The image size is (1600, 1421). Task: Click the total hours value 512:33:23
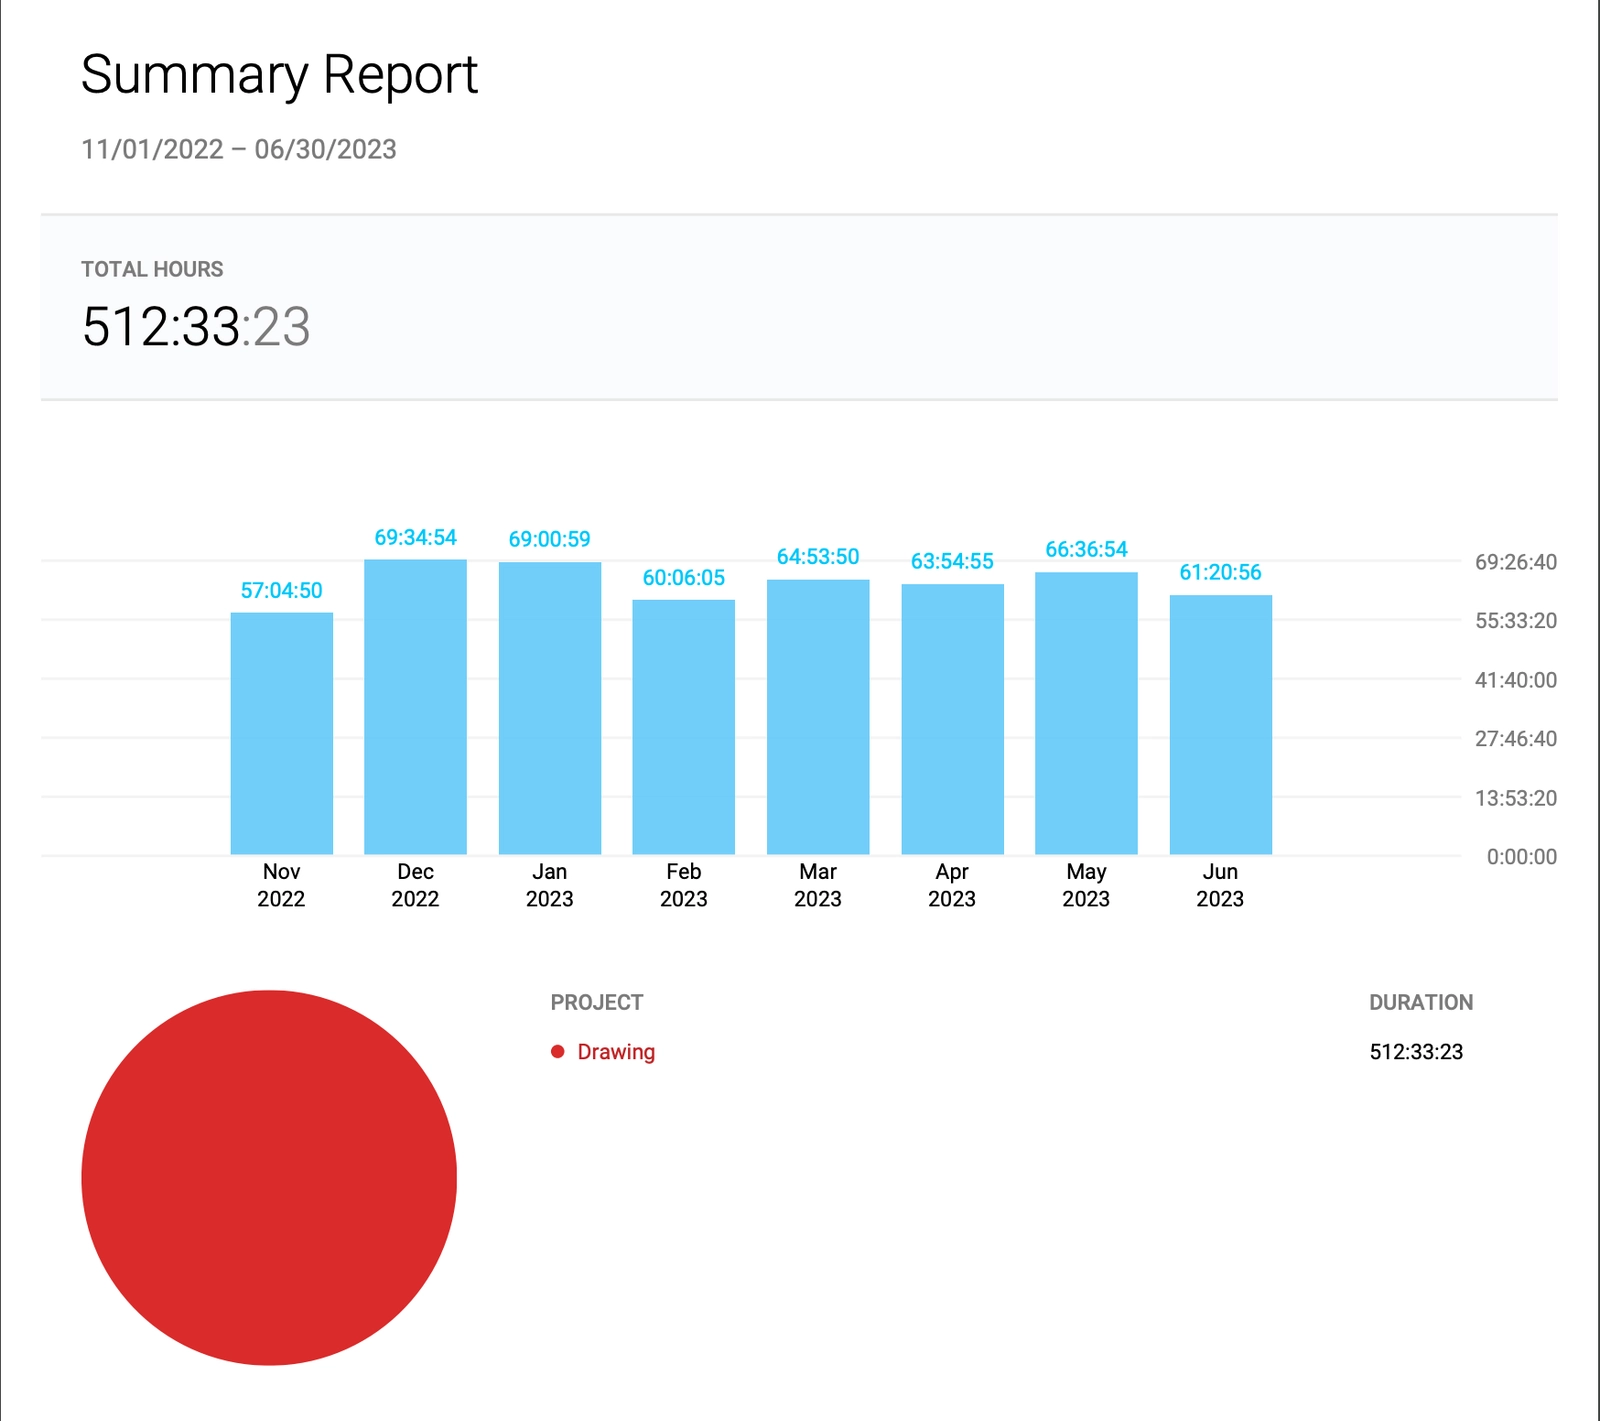coord(196,326)
